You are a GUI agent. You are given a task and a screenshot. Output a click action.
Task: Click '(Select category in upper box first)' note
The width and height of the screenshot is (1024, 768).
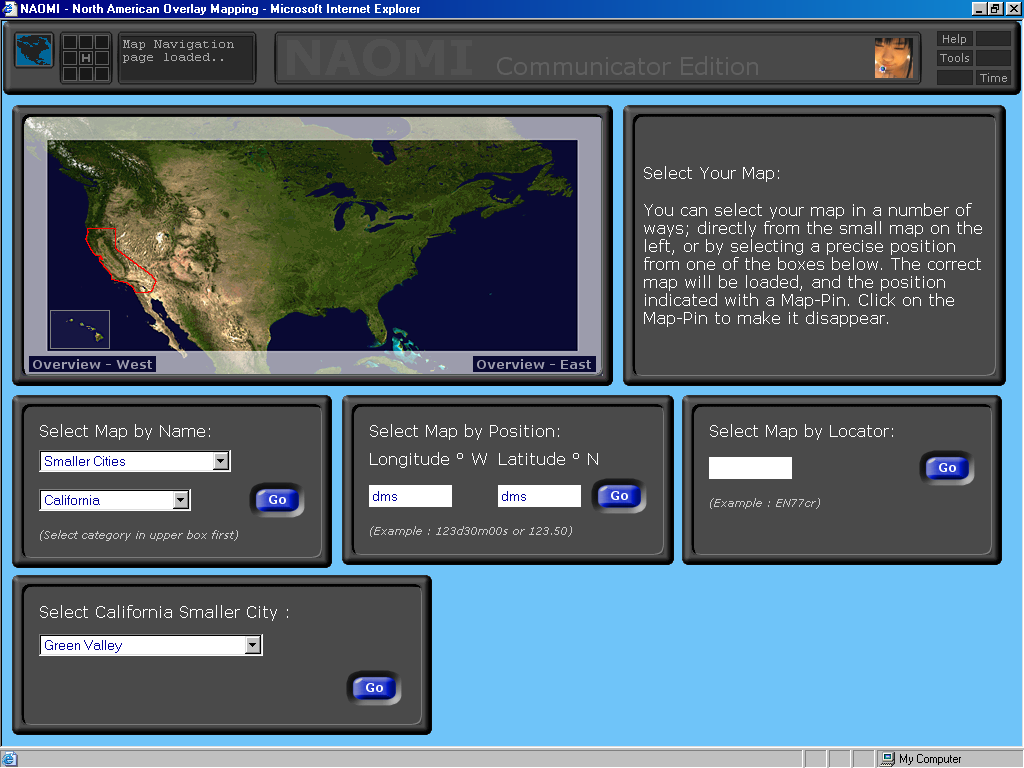pos(138,535)
